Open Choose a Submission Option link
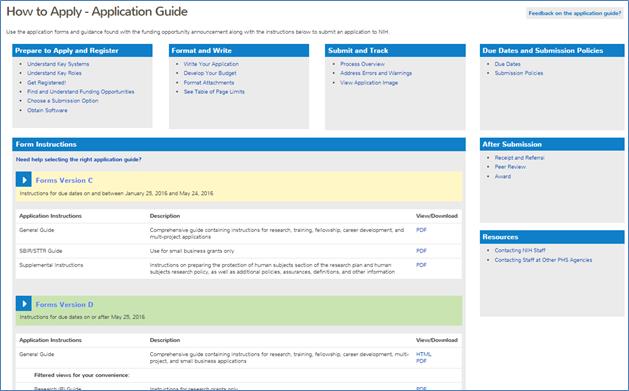Screen dimensions: 629x391 coord(63,101)
